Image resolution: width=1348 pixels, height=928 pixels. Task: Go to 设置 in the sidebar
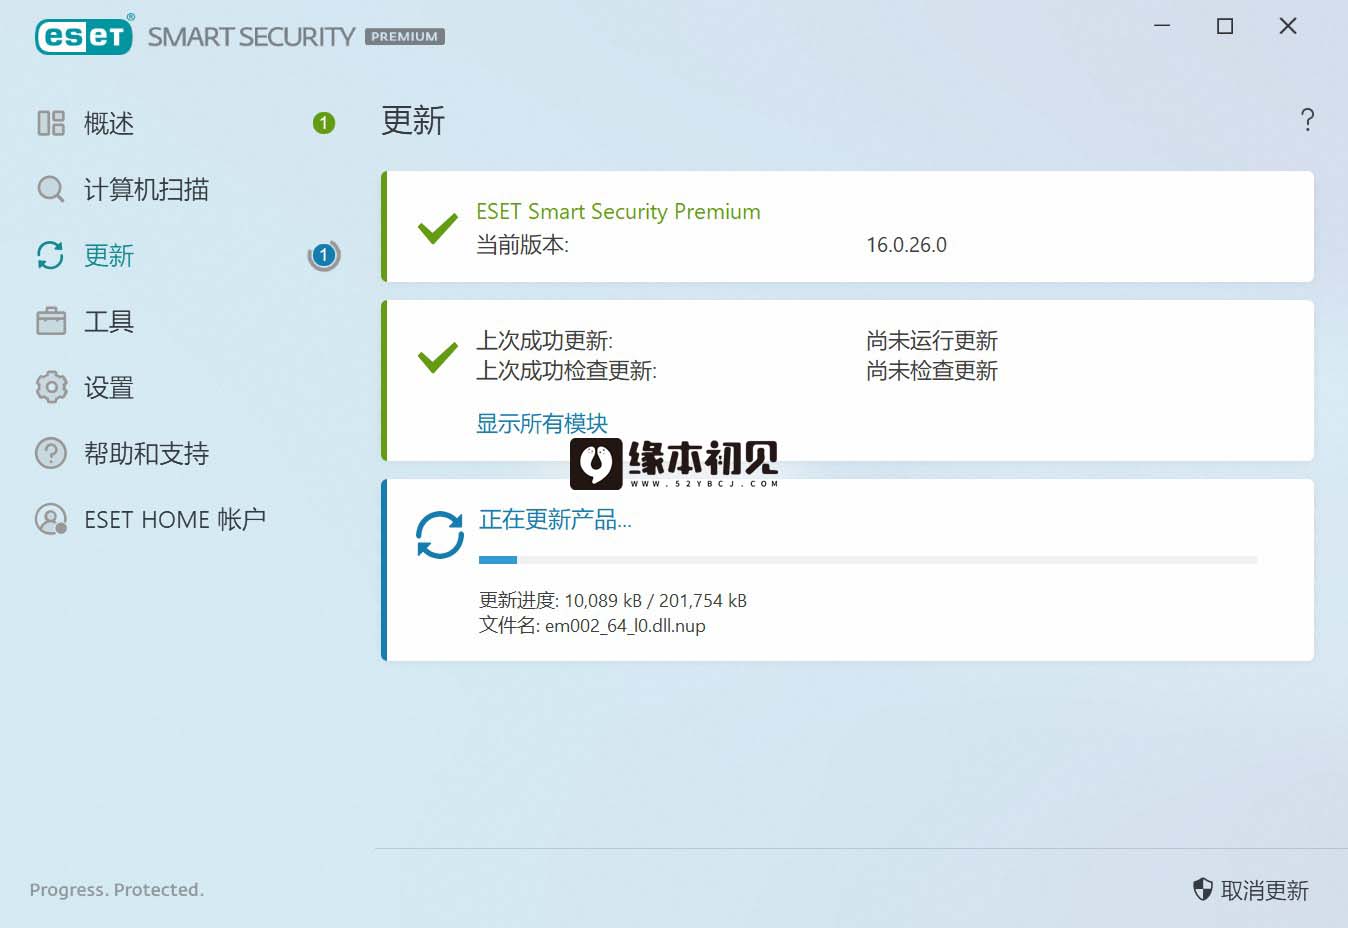tap(109, 387)
